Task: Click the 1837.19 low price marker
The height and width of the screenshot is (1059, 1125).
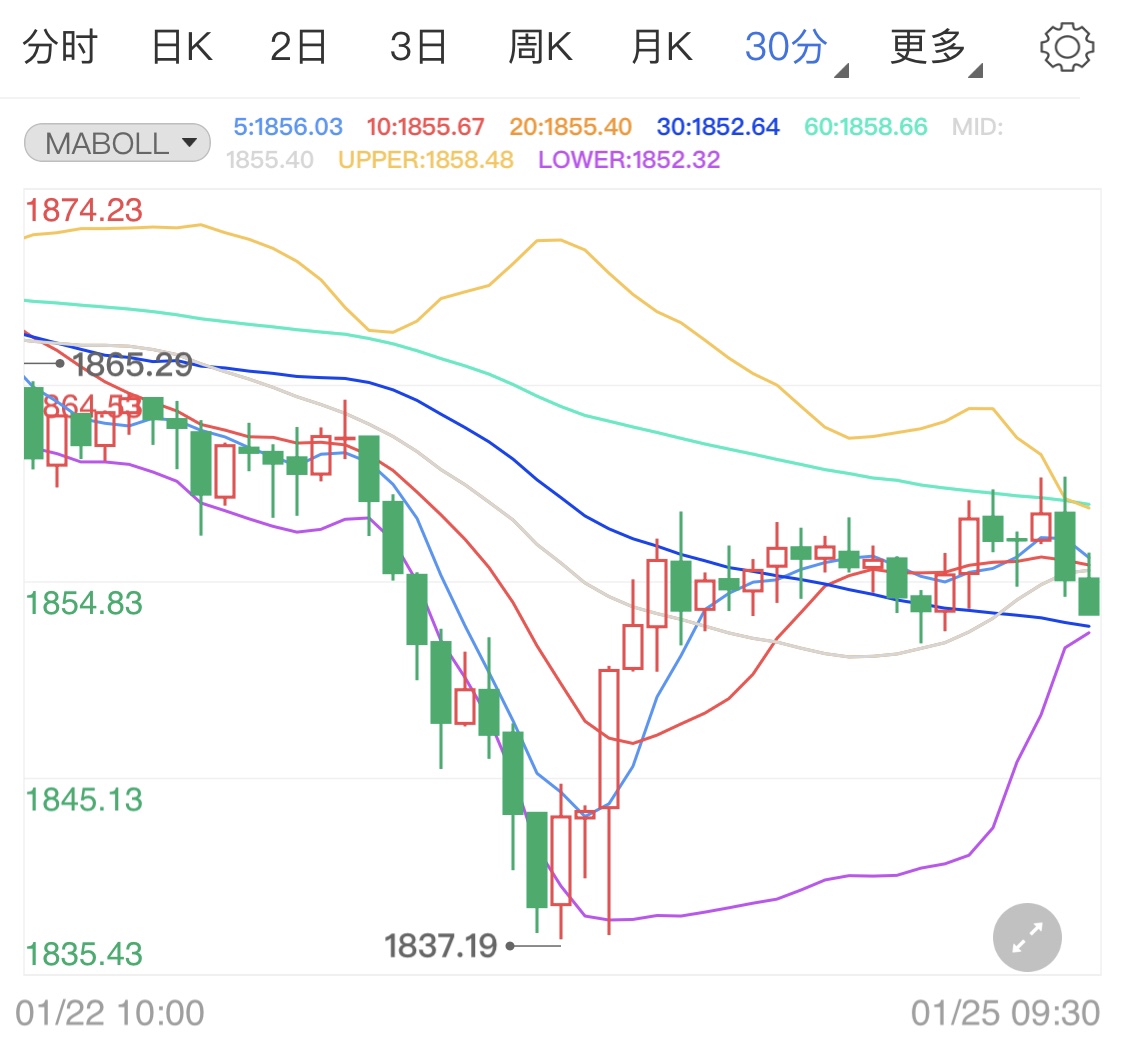Action: [x=441, y=946]
